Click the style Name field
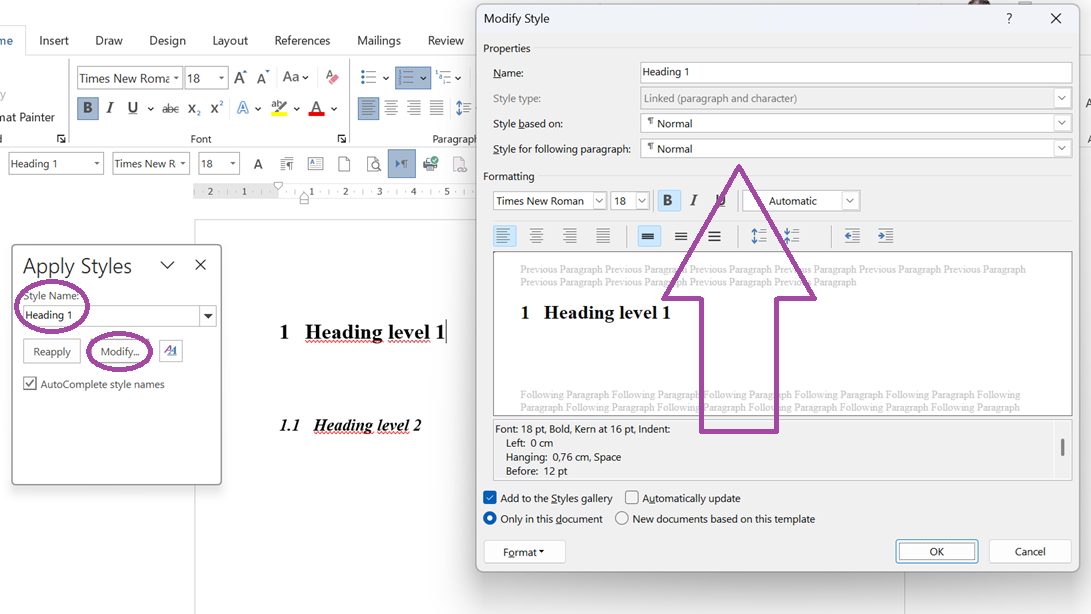Image resolution: width=1091 pixels, height=614 pixels. (856, 72)
